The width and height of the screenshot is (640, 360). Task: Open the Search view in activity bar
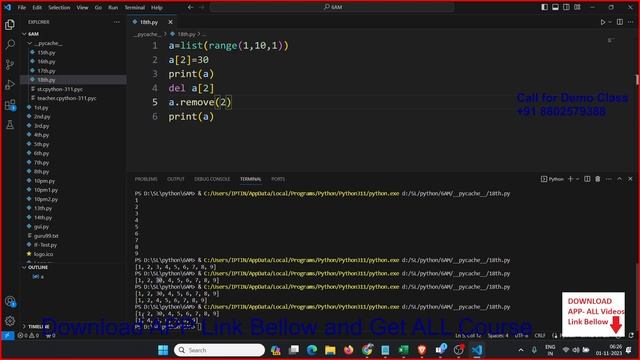(x=10, y=44)
